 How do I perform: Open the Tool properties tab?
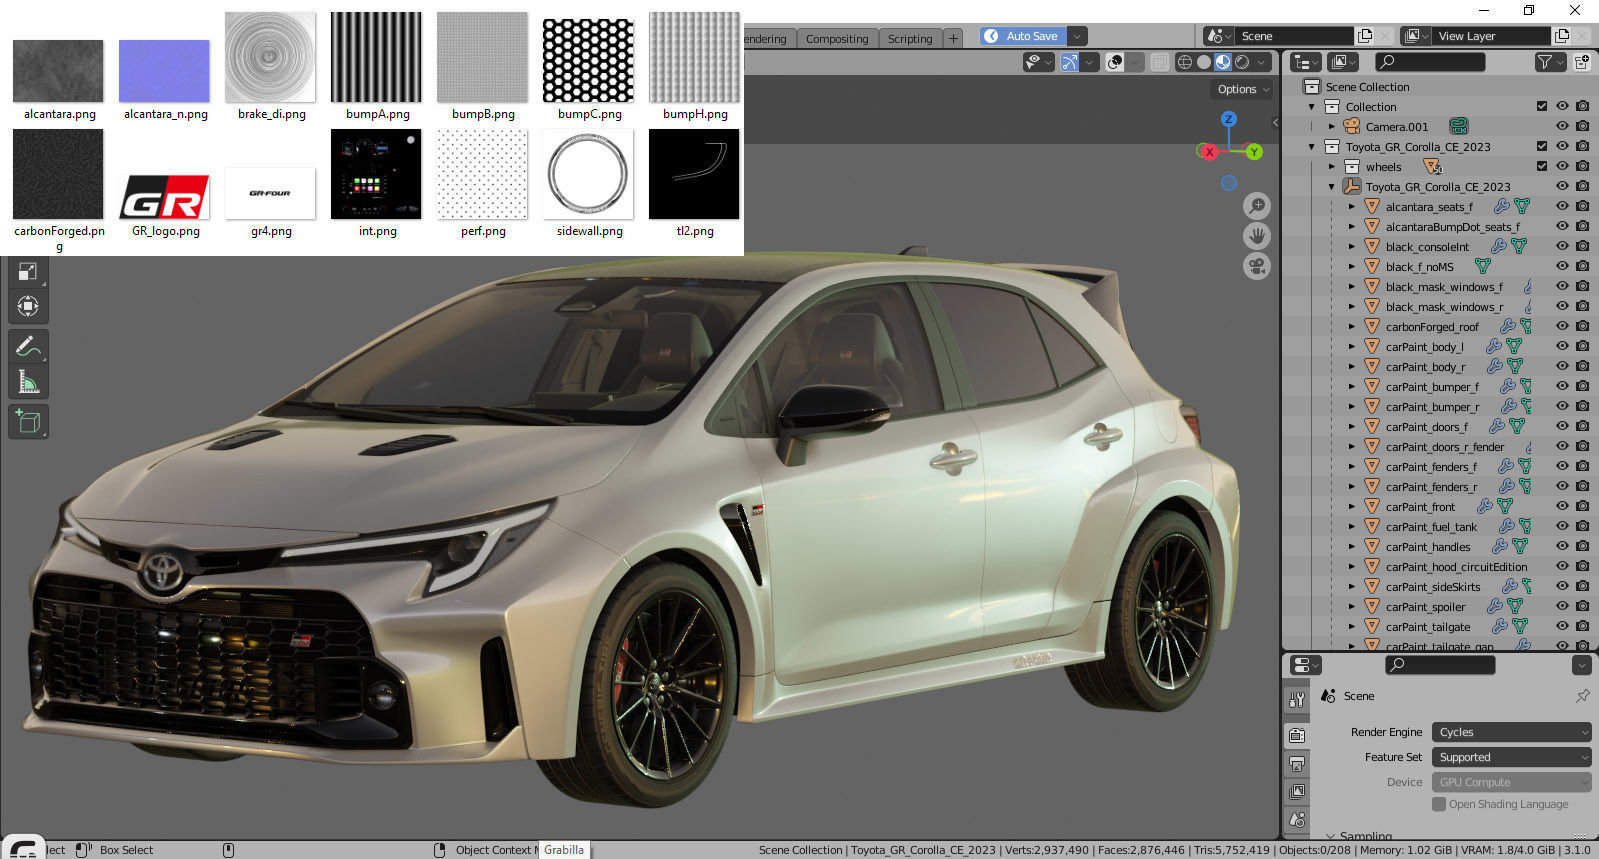1297,701
